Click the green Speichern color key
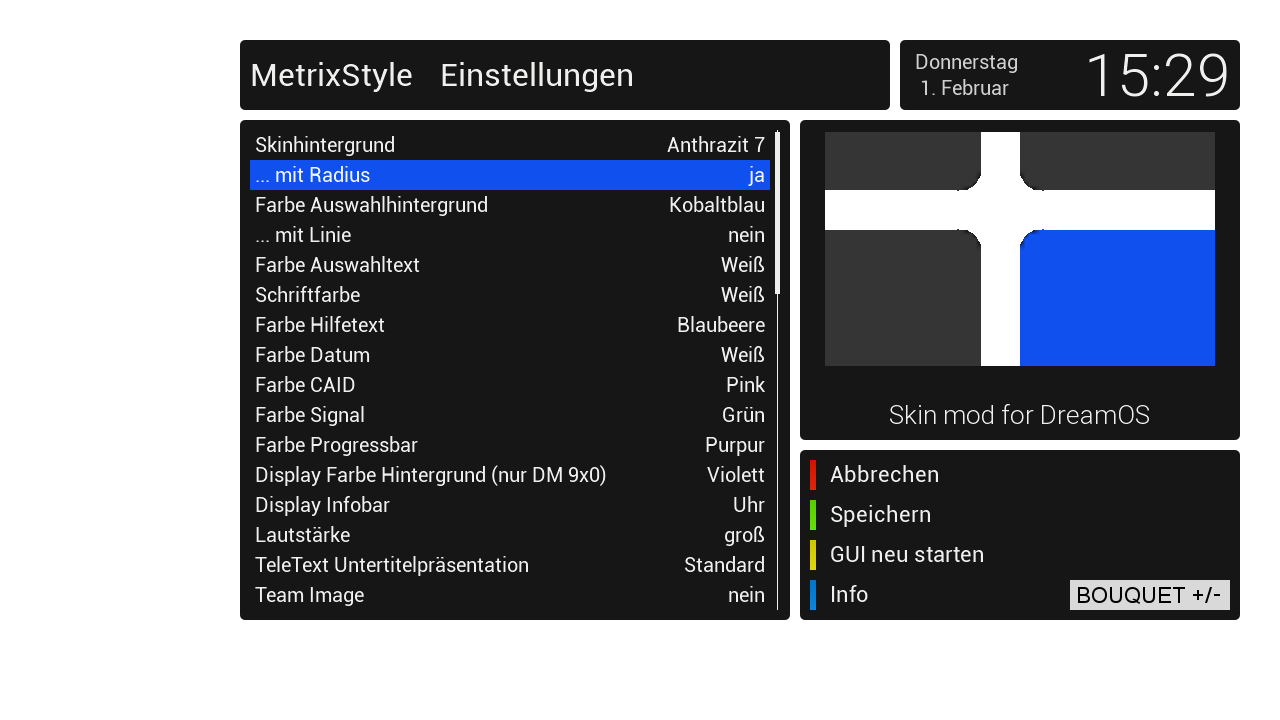The width and height of the screenshot is (1280, 720). tap(813, 515)
